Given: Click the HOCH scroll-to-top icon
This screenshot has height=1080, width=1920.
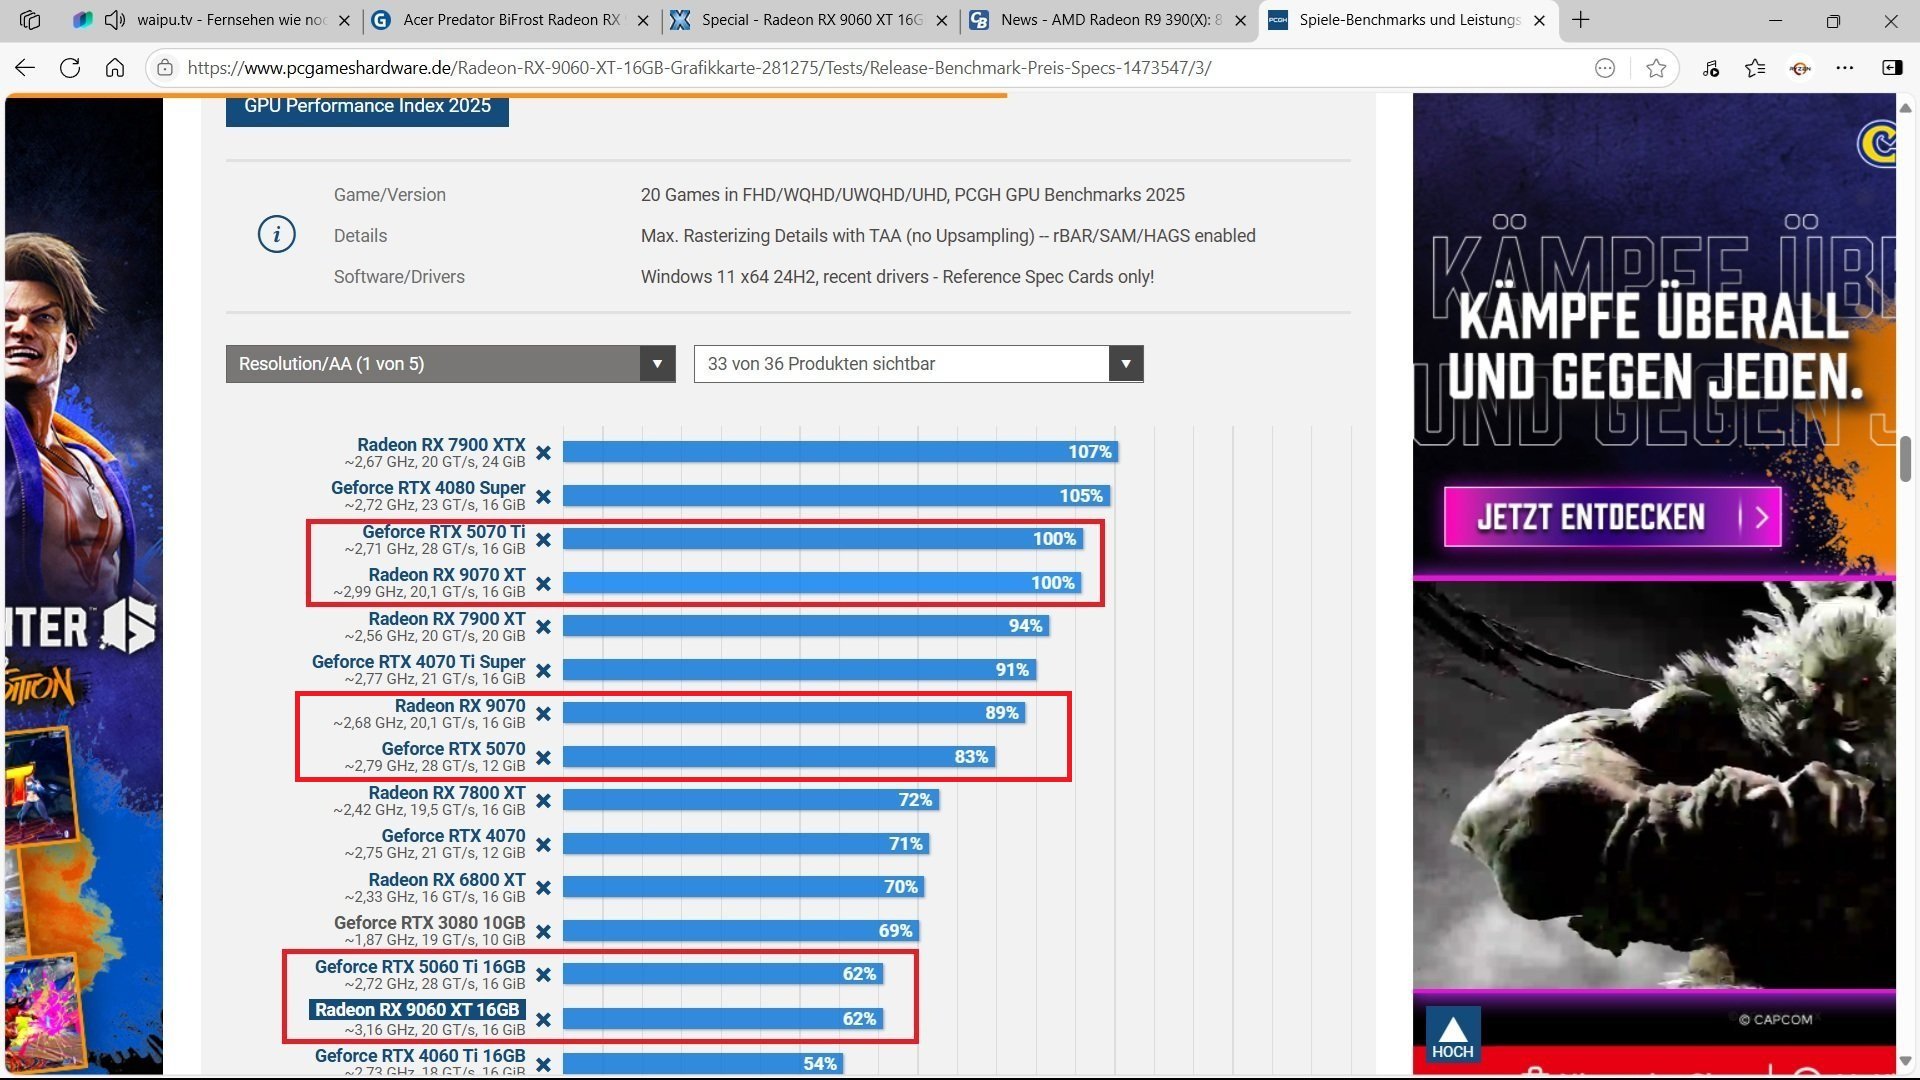Looking at the screenshot, I should (x=1452, y=1035).
